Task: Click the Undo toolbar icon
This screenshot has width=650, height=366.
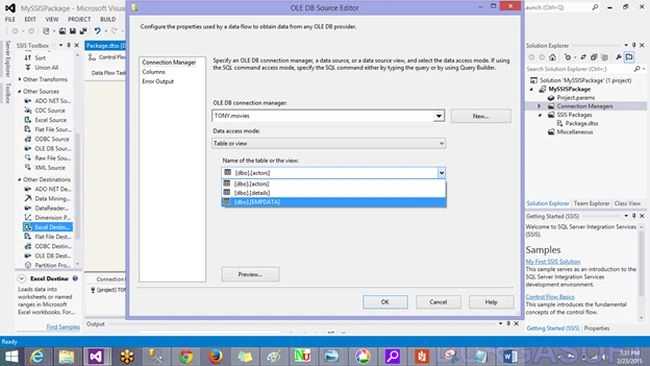Action: [97, 31]
